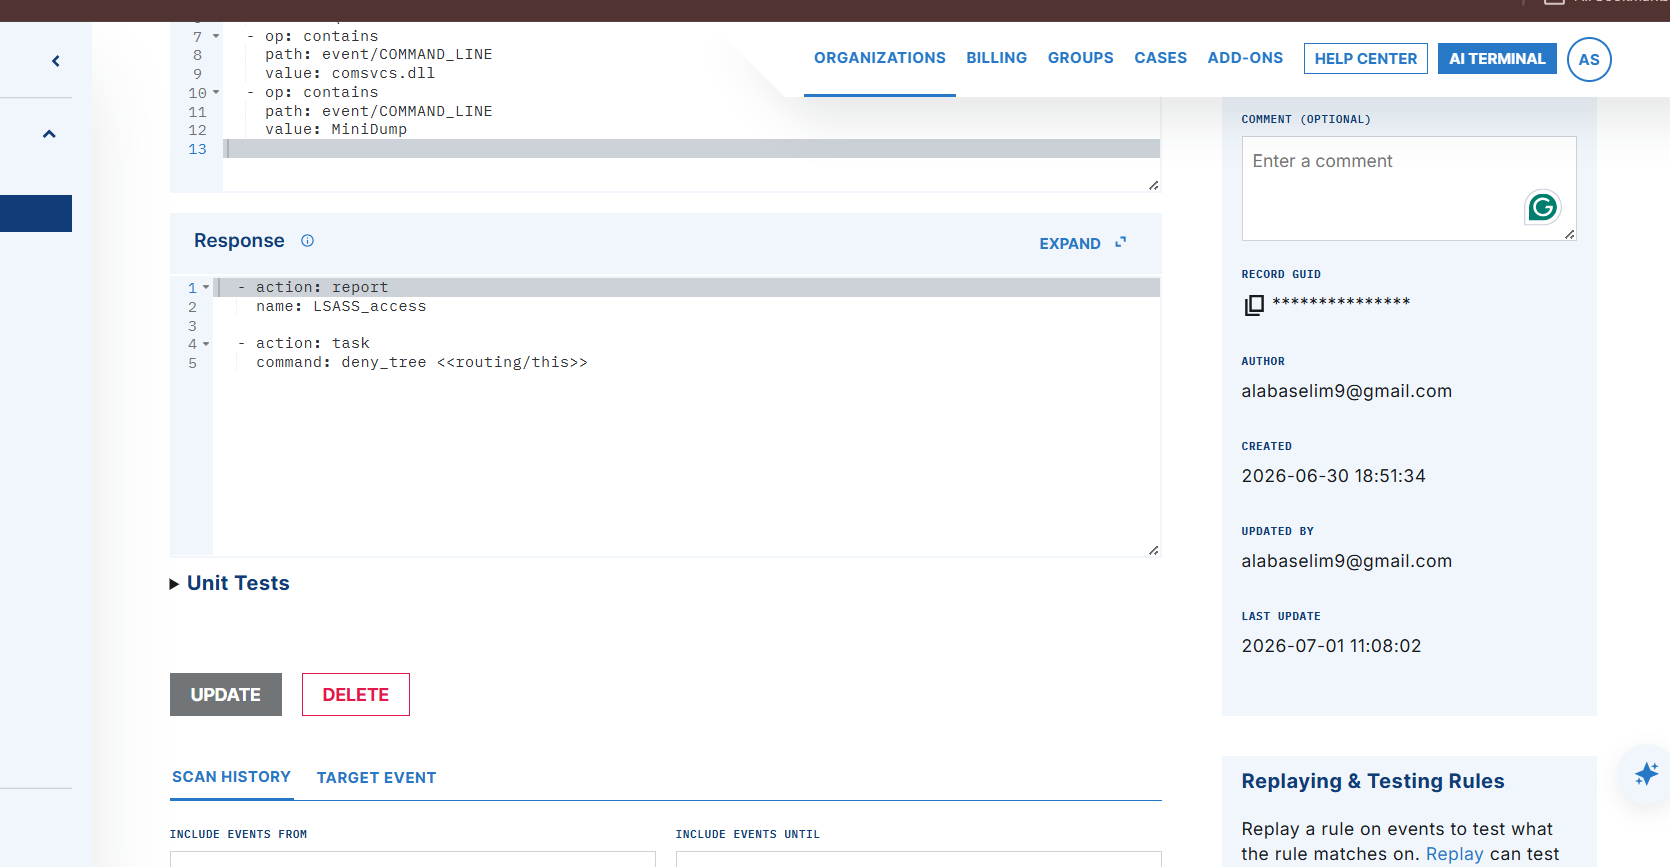
Task: Focus the comment text area
Action: tap(1409, 188)
